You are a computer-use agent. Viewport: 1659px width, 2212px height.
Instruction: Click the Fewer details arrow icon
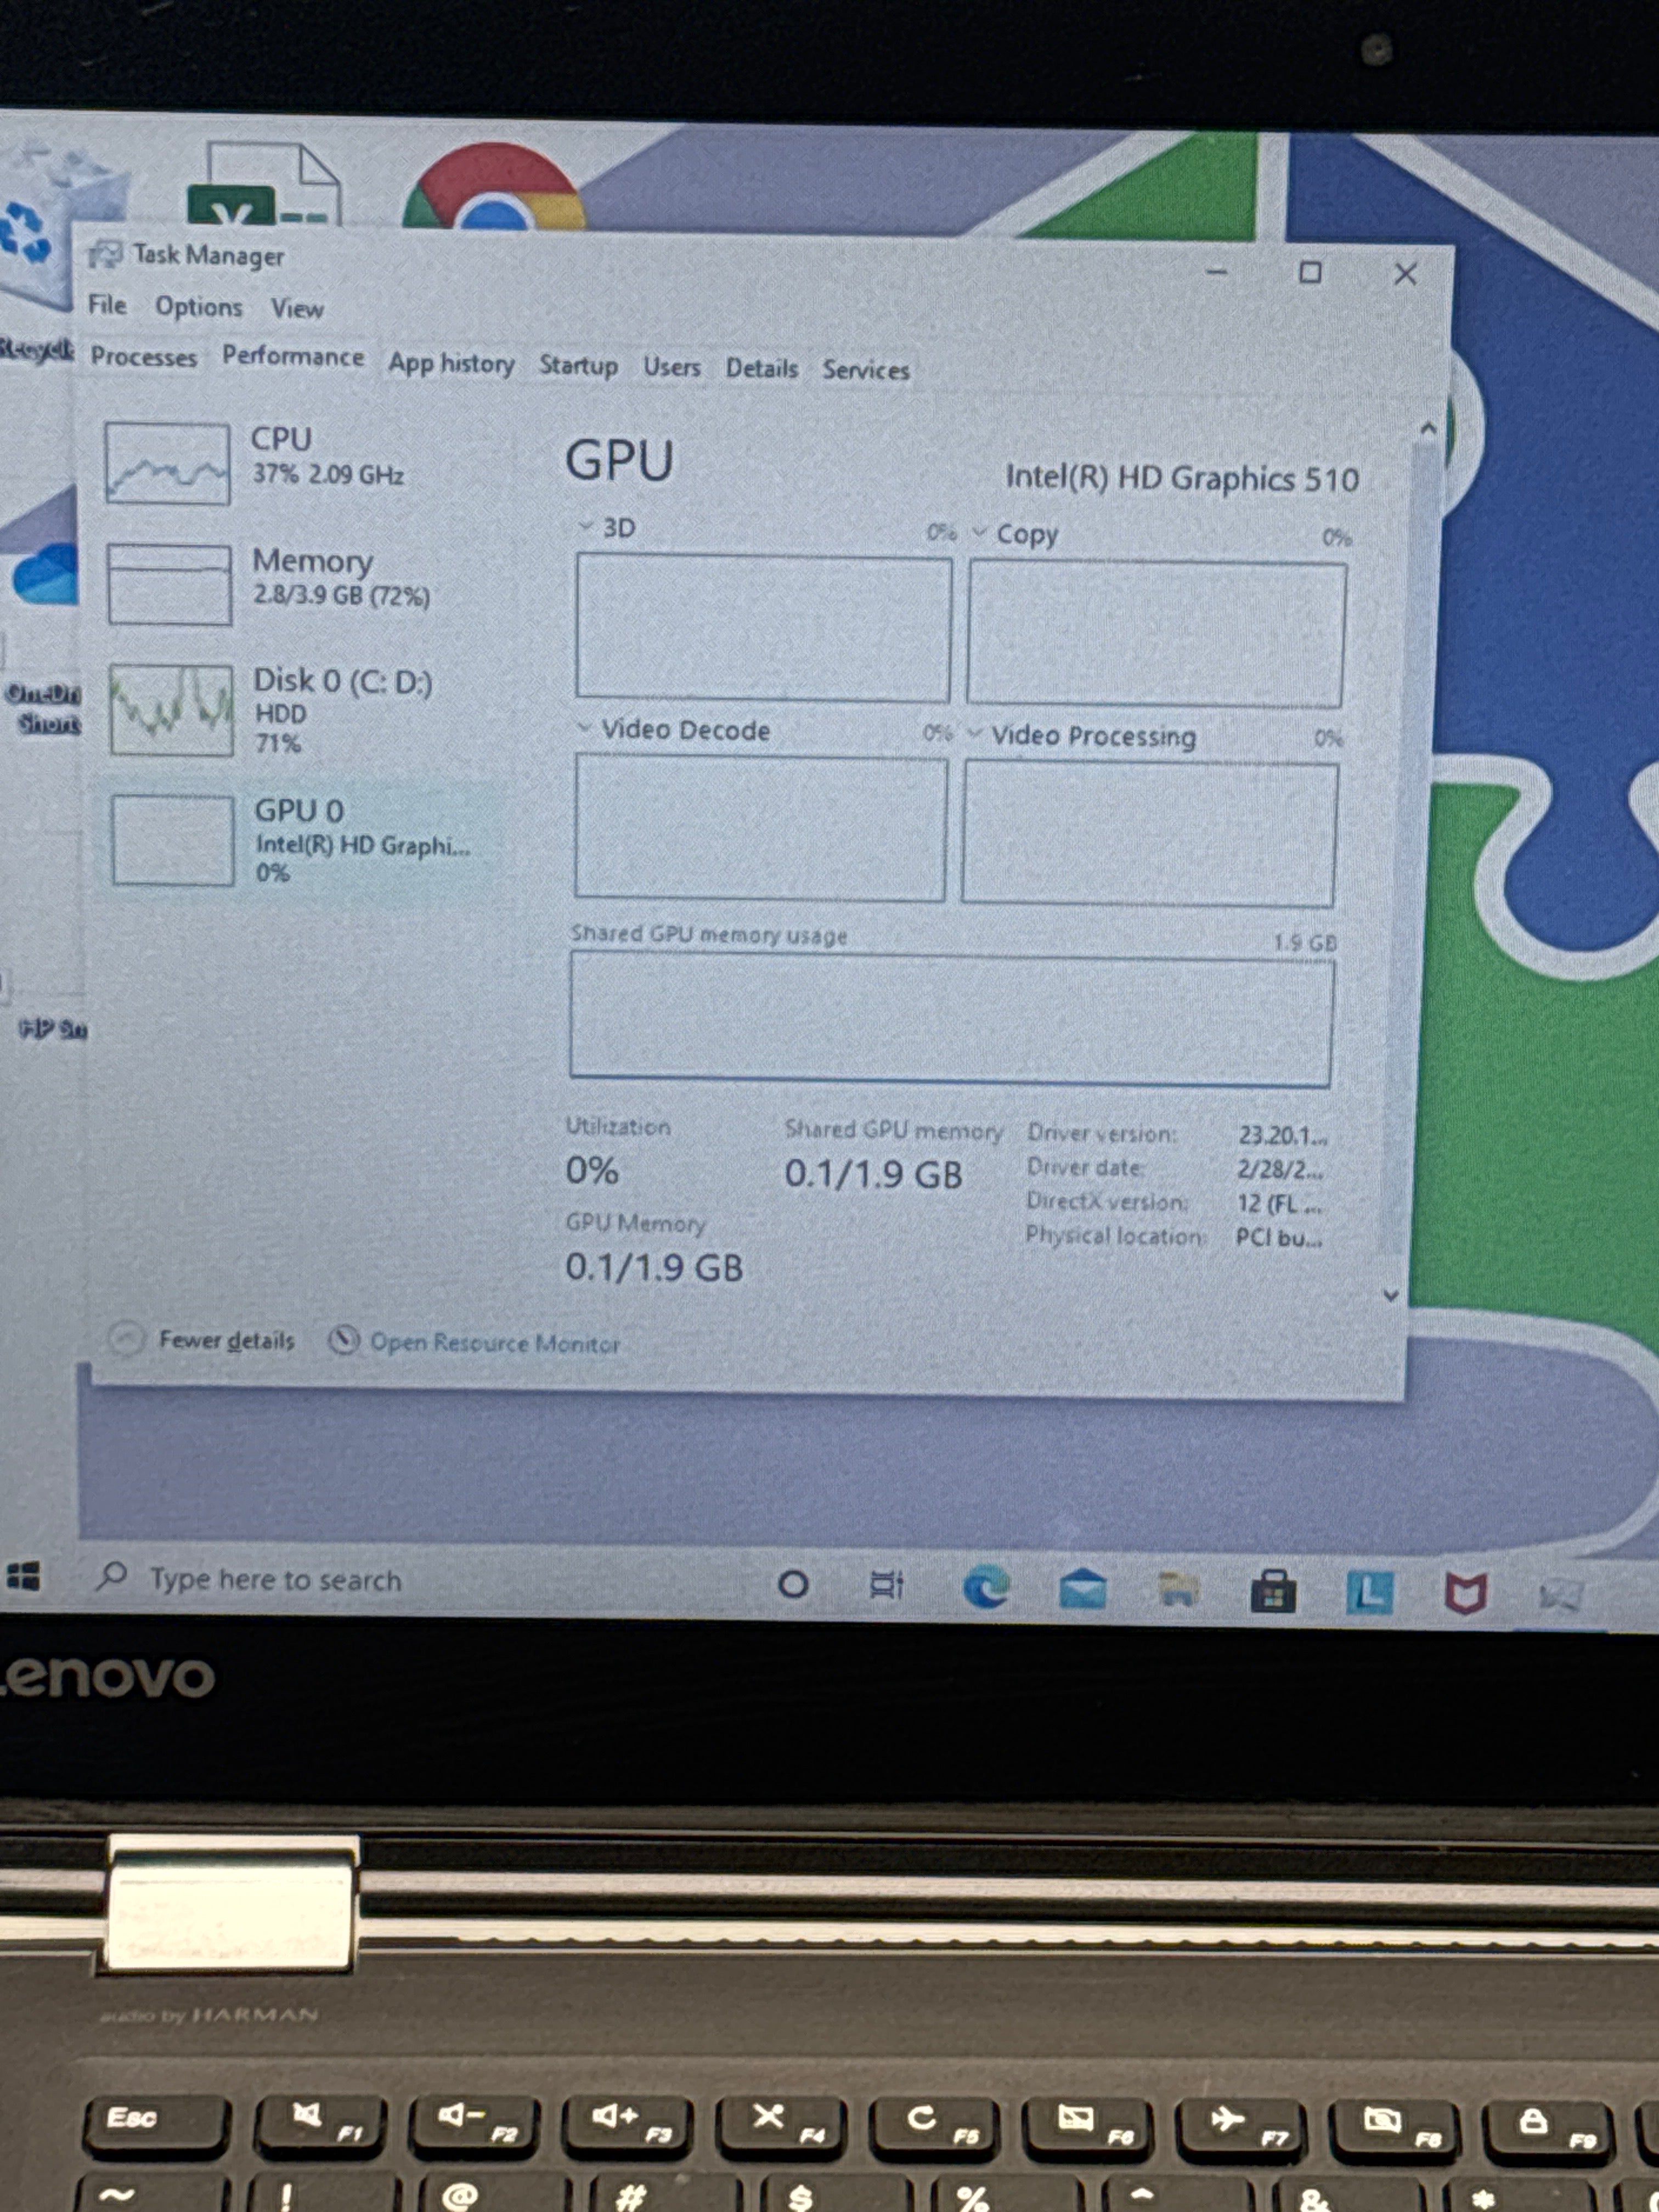point(126,1338)
